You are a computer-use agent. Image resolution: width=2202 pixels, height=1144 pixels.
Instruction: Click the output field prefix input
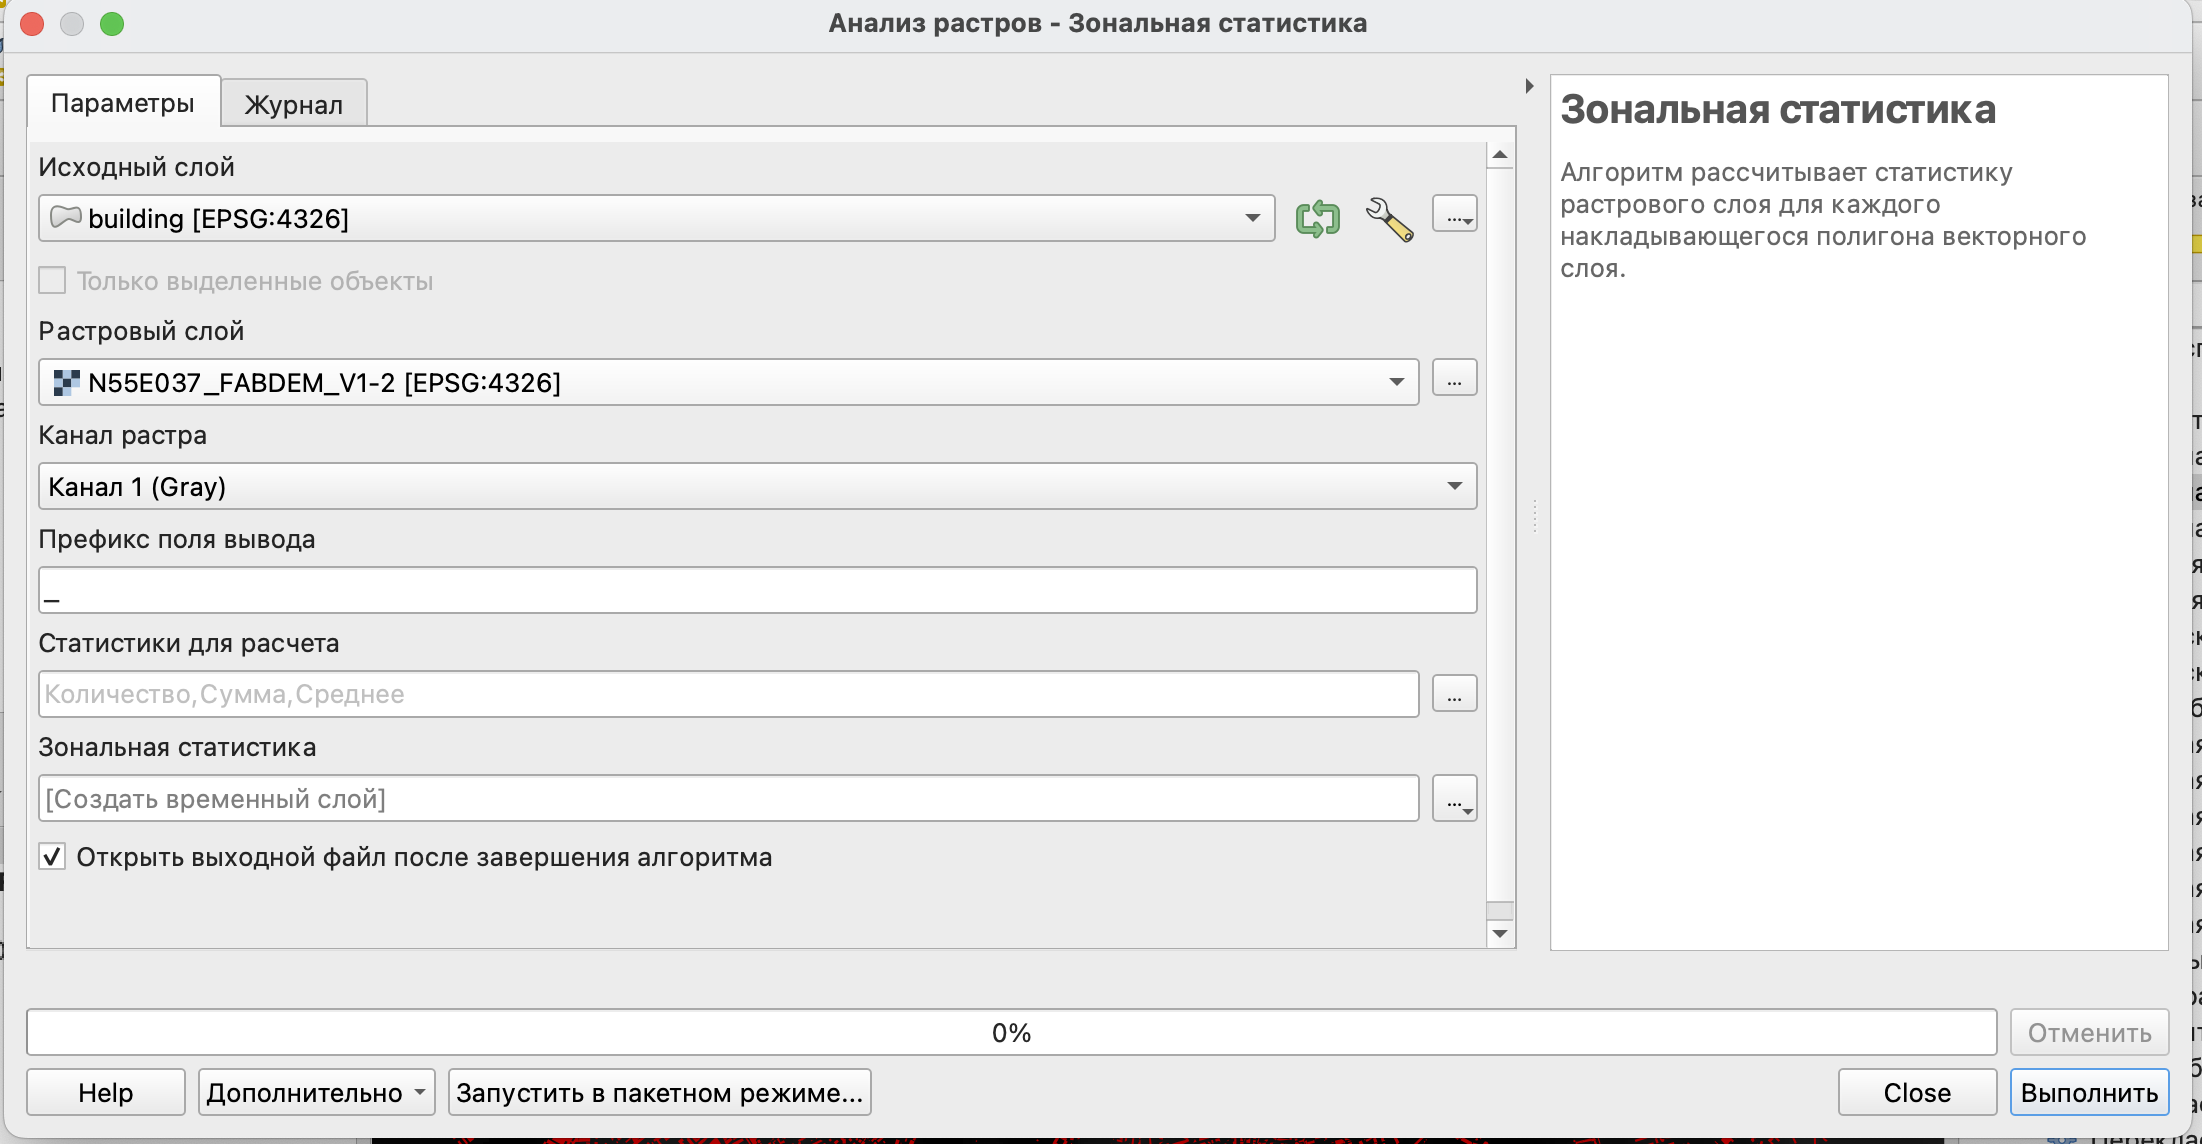(757, 591)
